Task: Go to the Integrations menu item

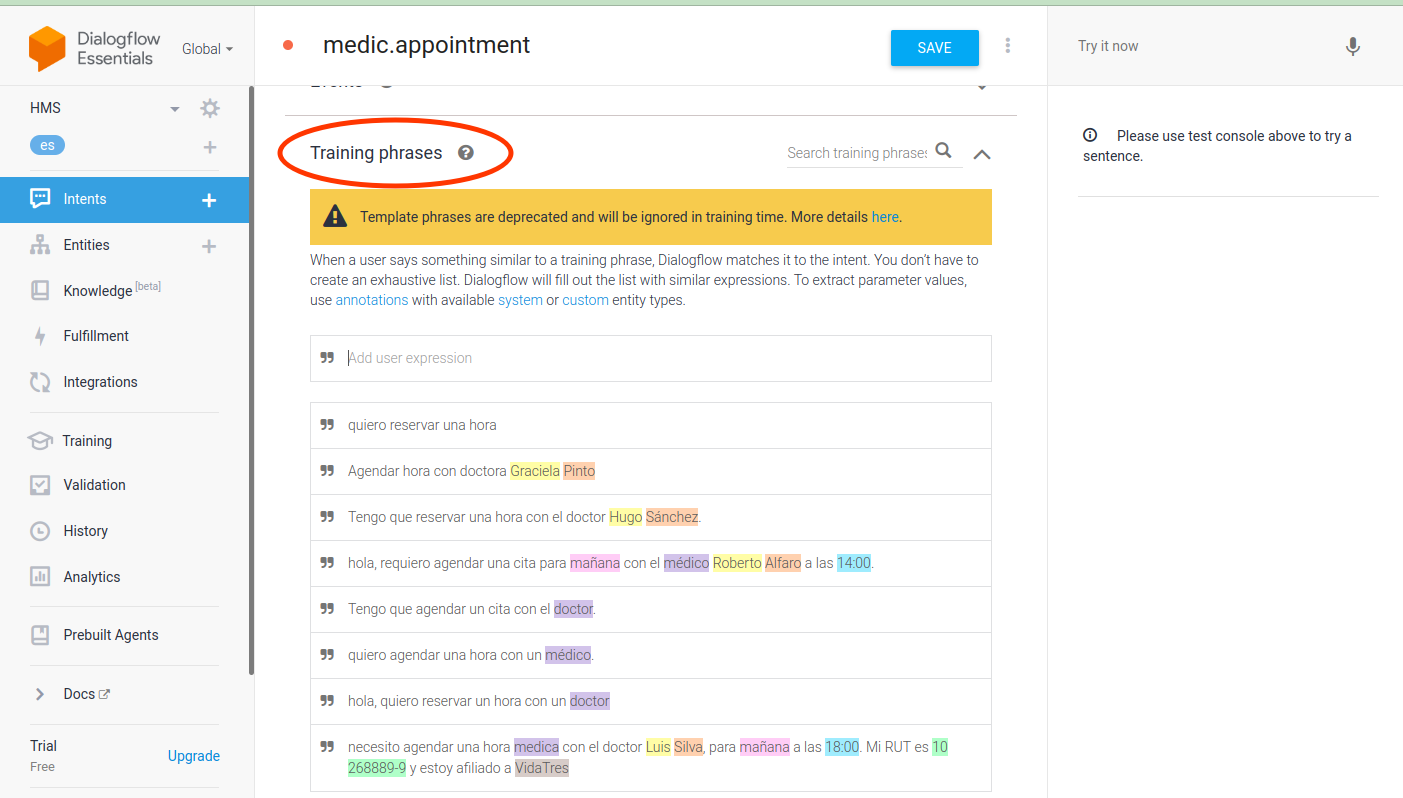Action: tap(100, 382)
